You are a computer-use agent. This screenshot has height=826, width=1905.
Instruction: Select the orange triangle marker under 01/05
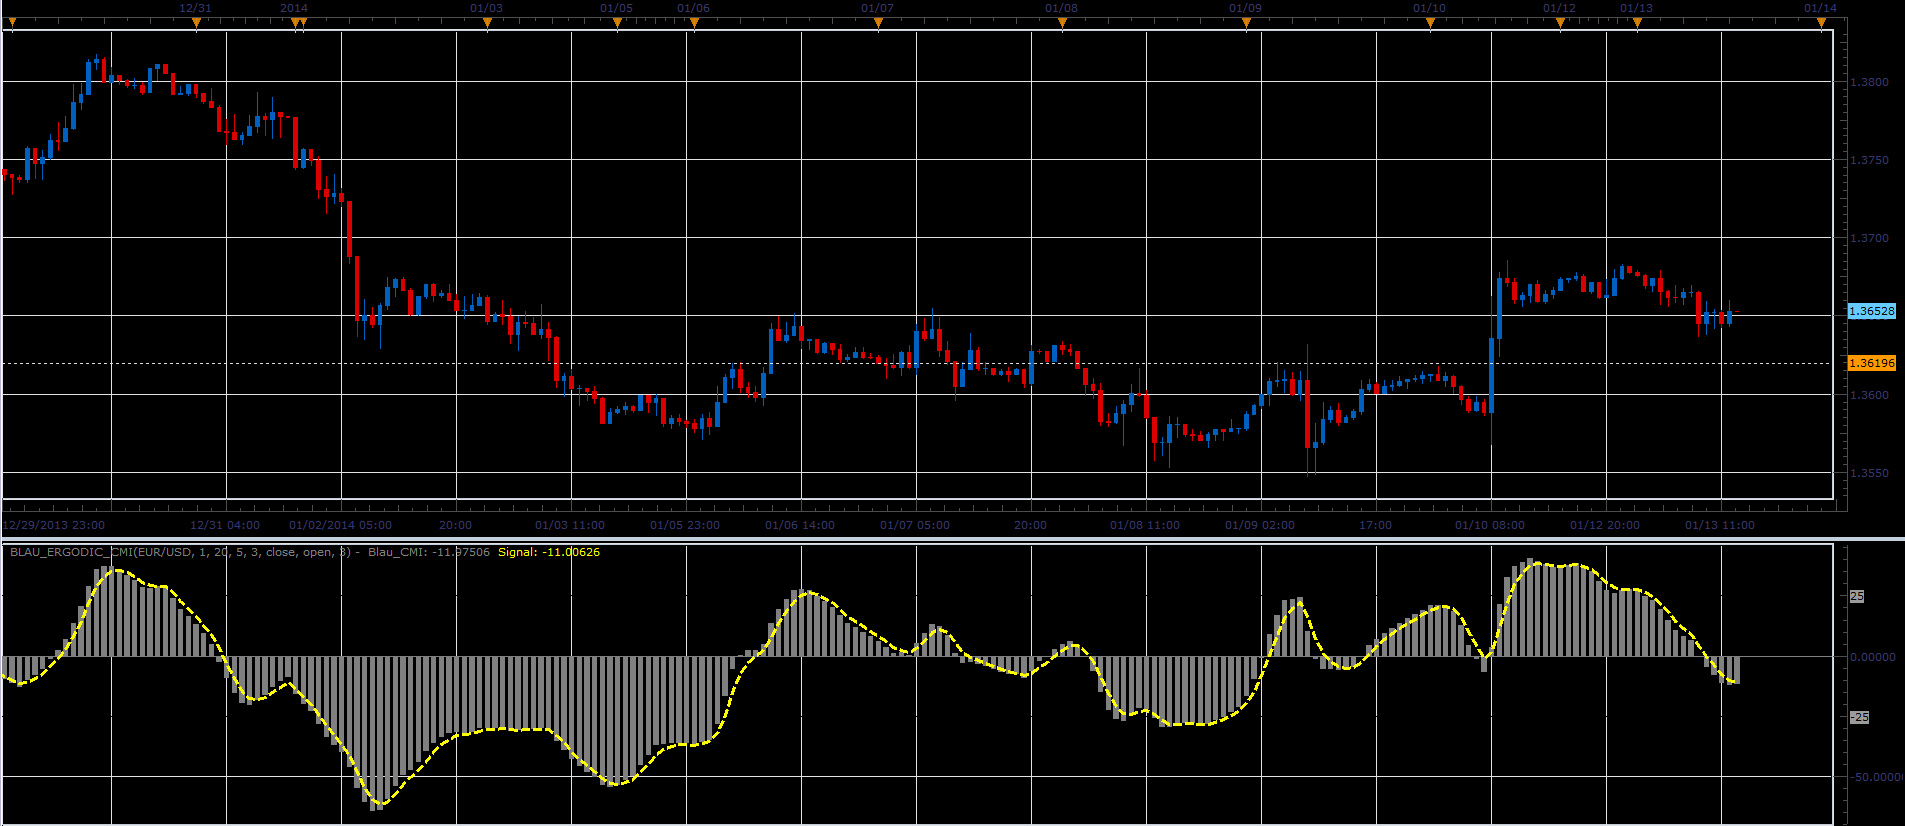point(617,22)
